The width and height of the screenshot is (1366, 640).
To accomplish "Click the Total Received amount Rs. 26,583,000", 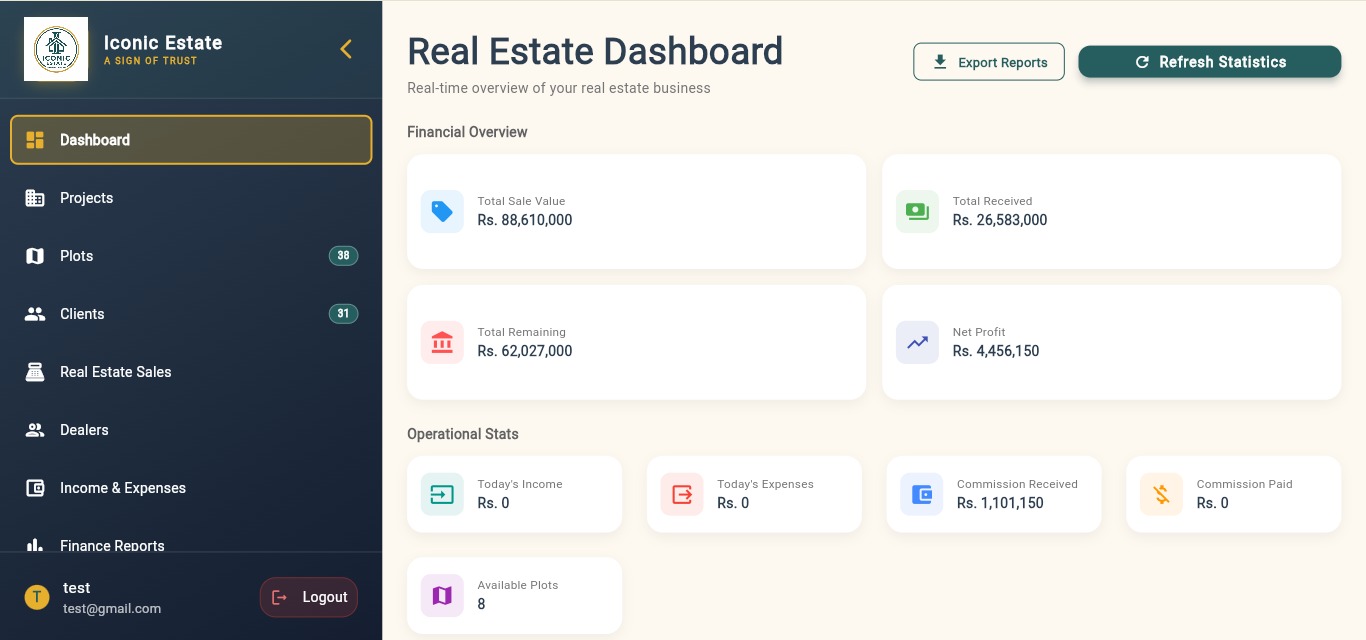I will coord(1000,220).
